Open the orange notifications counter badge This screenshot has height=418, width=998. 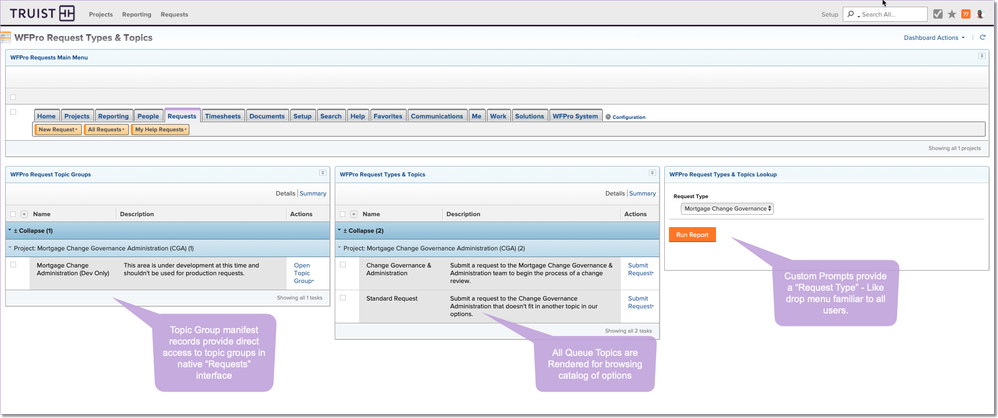click(965, 14)
